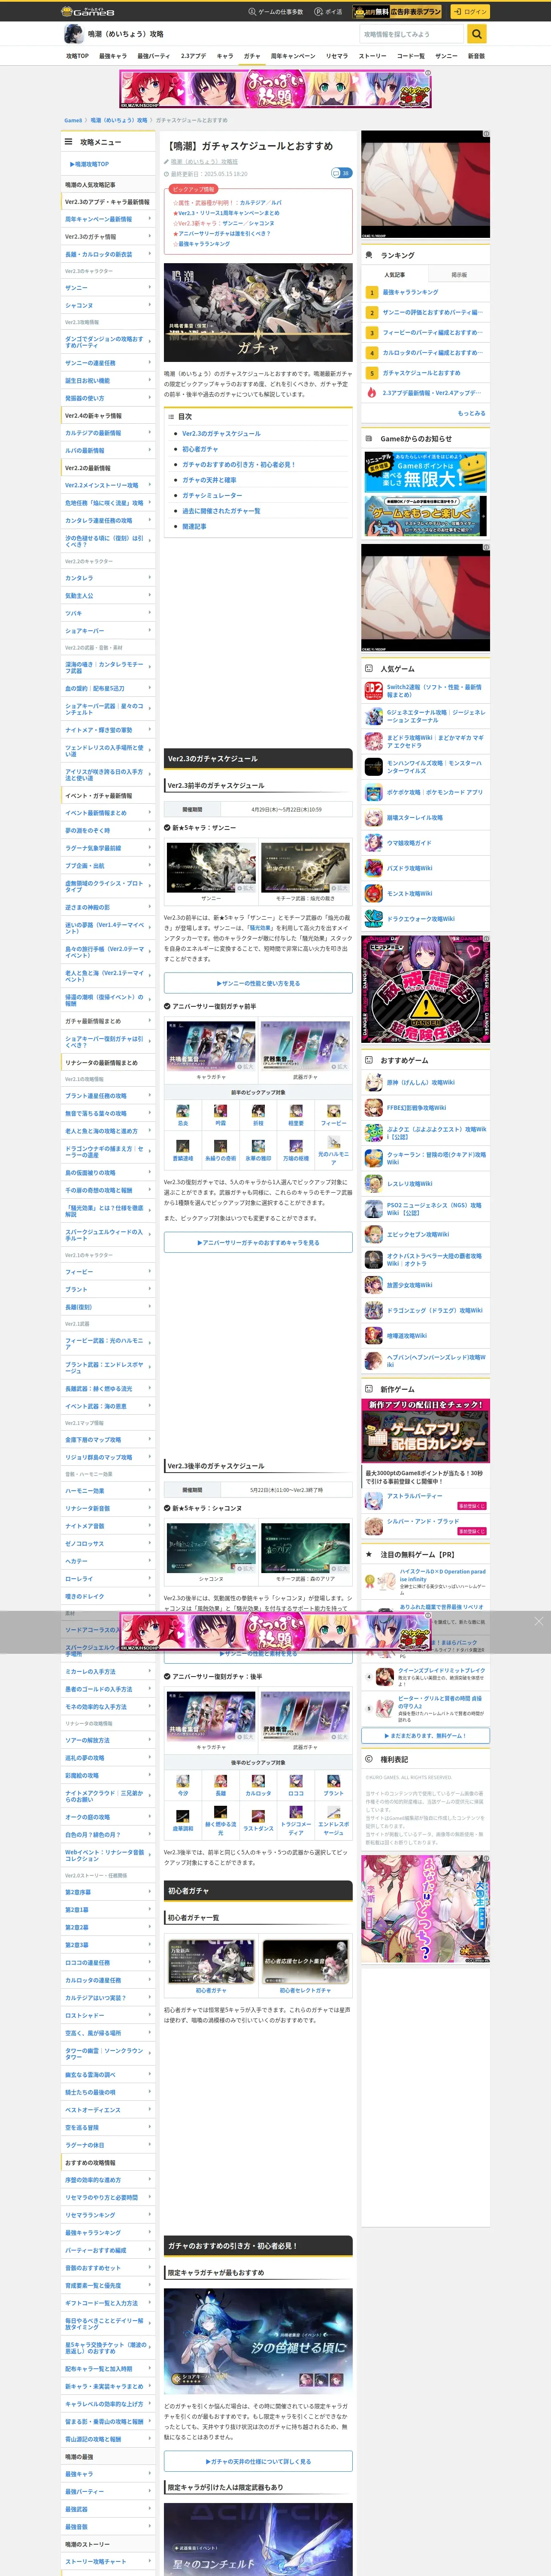Expand the カルテジアの最新情報 sidebar item
551x2576 pixels.
(x=108, y=433)
